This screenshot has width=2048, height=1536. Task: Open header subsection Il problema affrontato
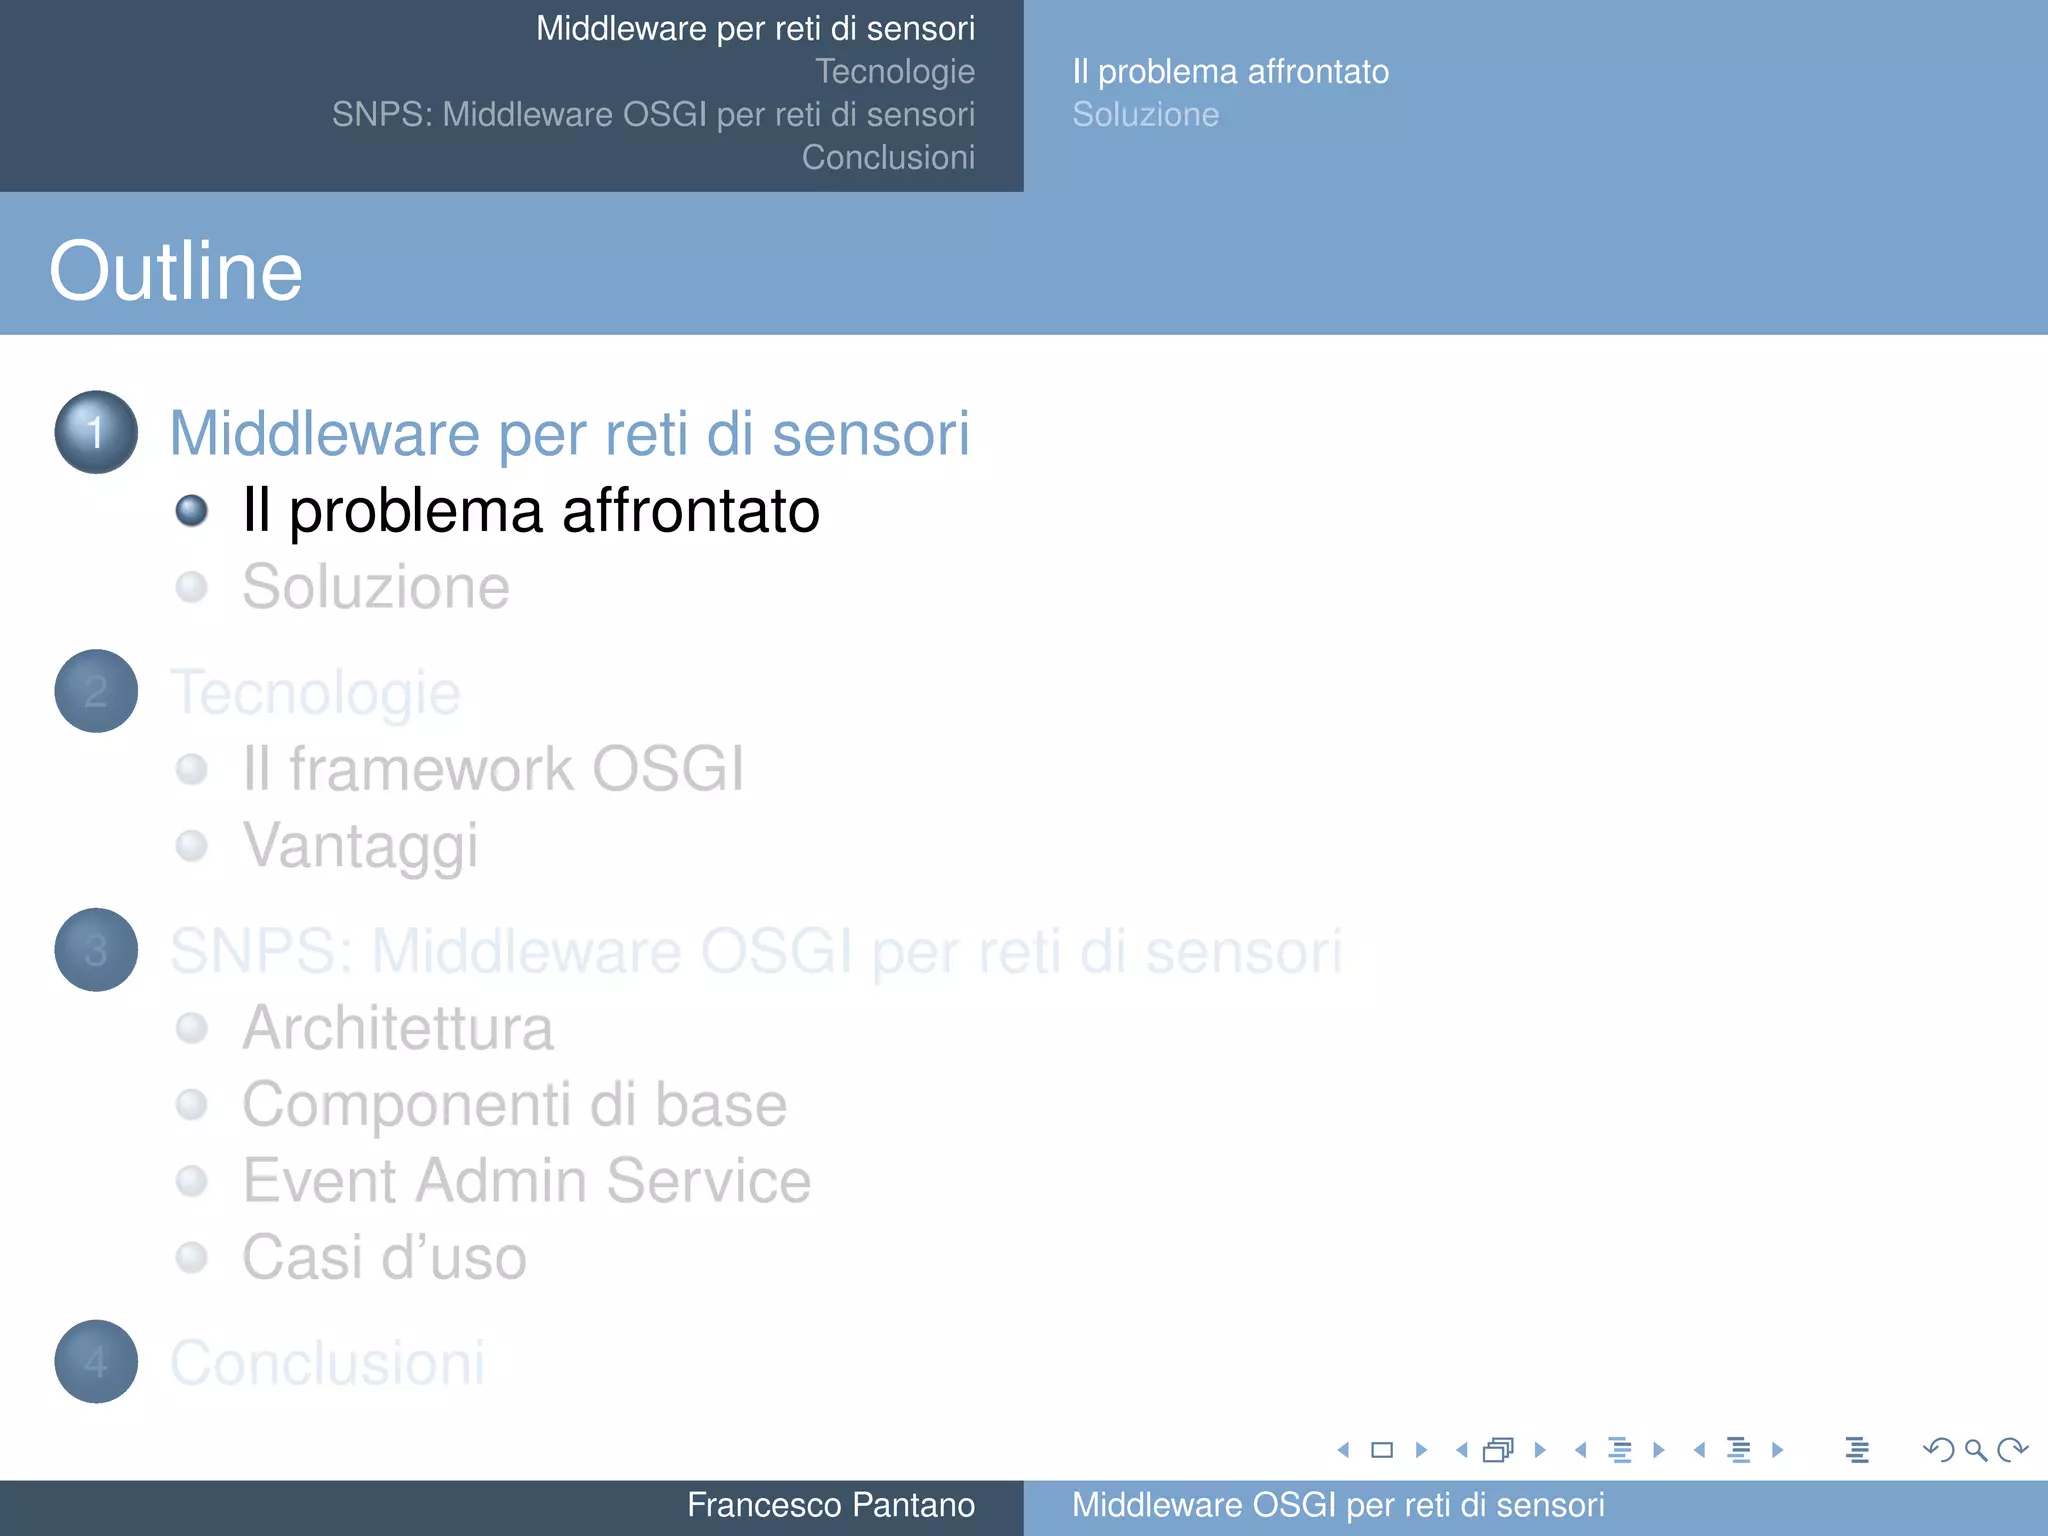(1230, 72)
